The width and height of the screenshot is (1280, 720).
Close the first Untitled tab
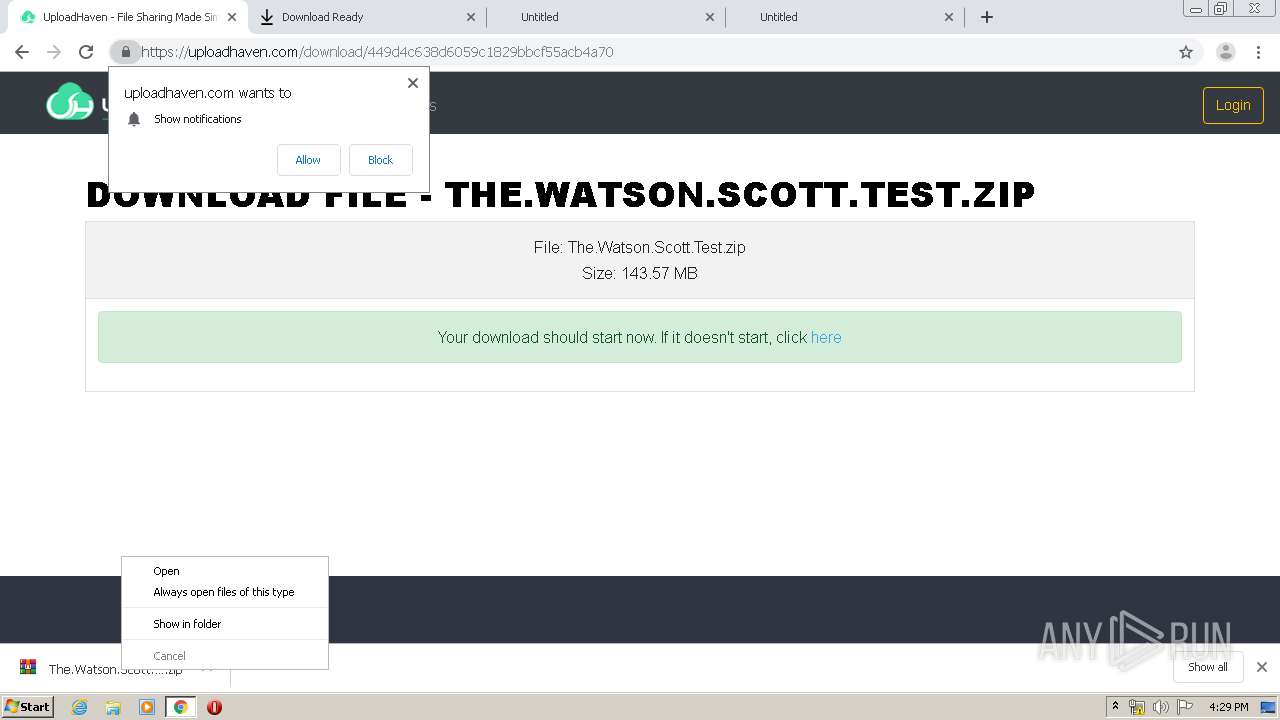pyautogui.click(x=710, y=17)
